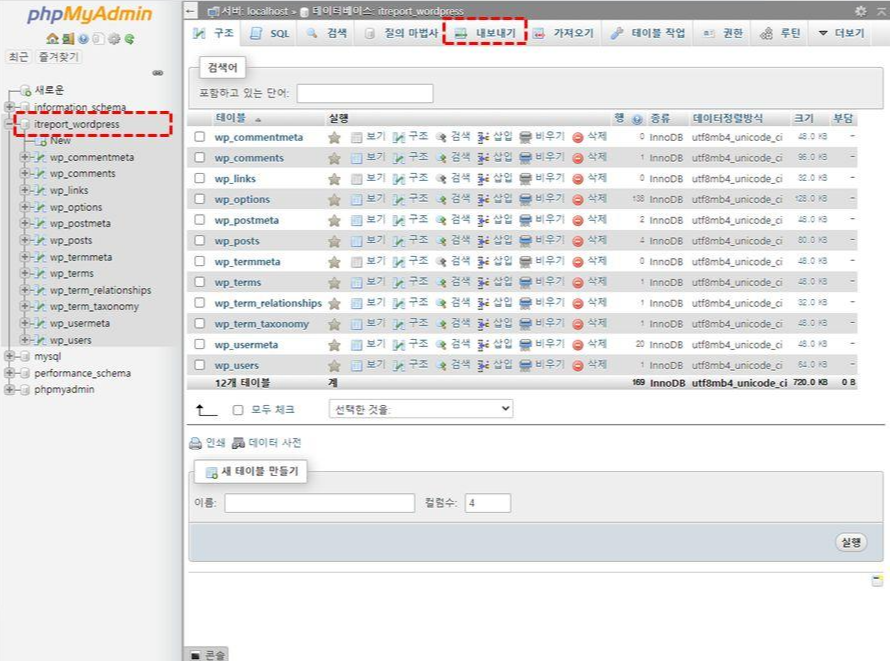Click the console icon at bottom left

[x=195, y=655]
